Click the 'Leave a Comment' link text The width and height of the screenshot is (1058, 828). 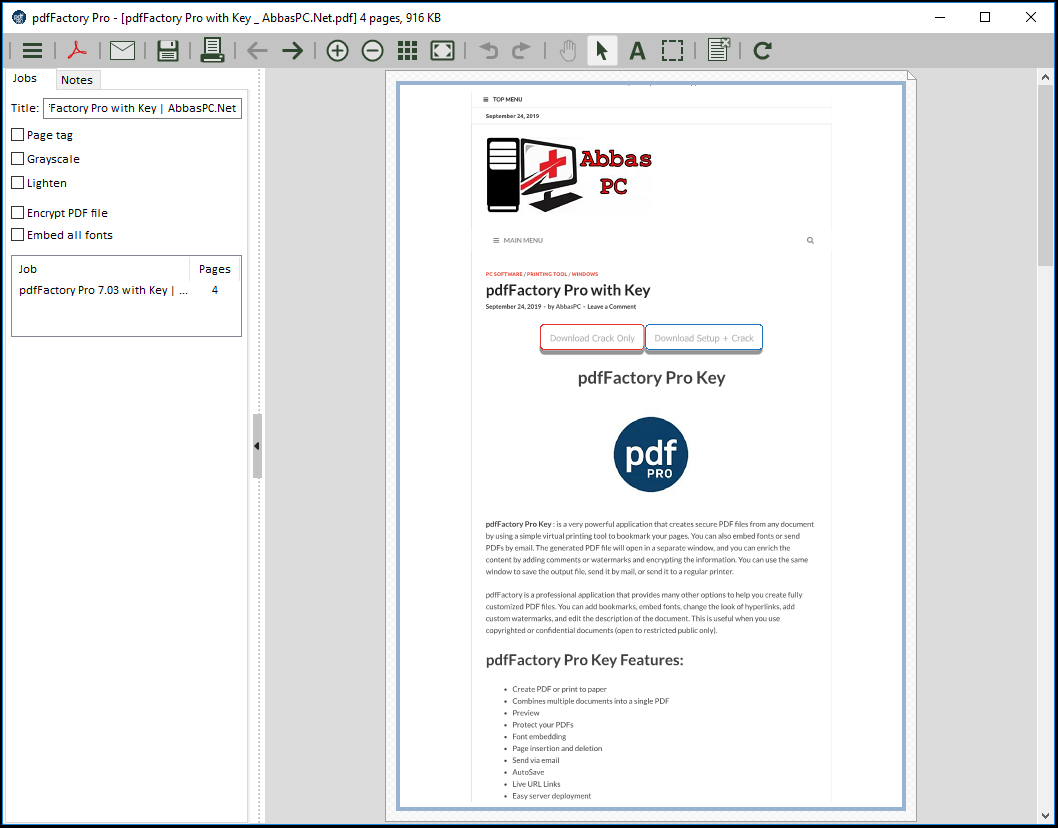tap(611, 306)
